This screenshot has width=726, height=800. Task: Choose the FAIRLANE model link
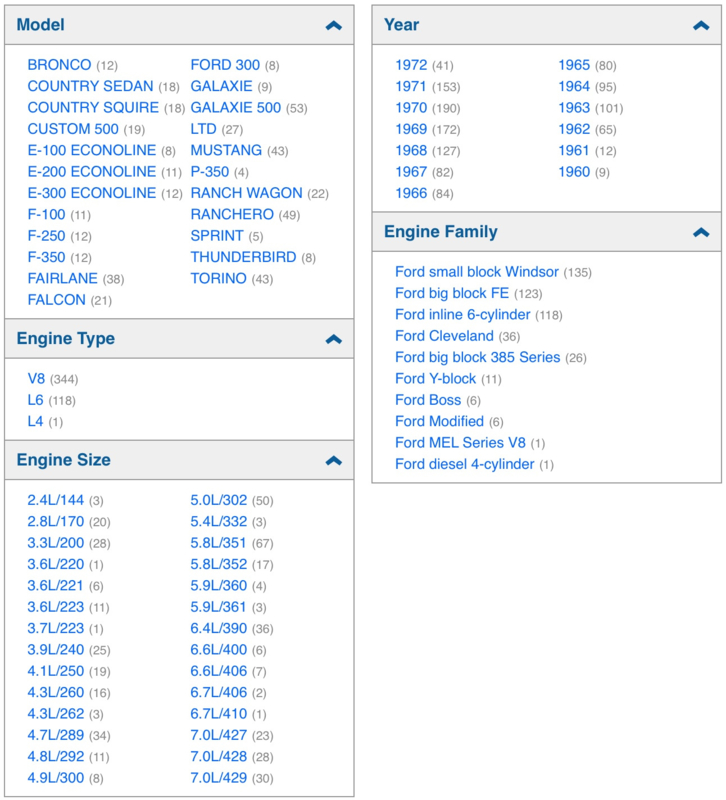coord(62,279)
